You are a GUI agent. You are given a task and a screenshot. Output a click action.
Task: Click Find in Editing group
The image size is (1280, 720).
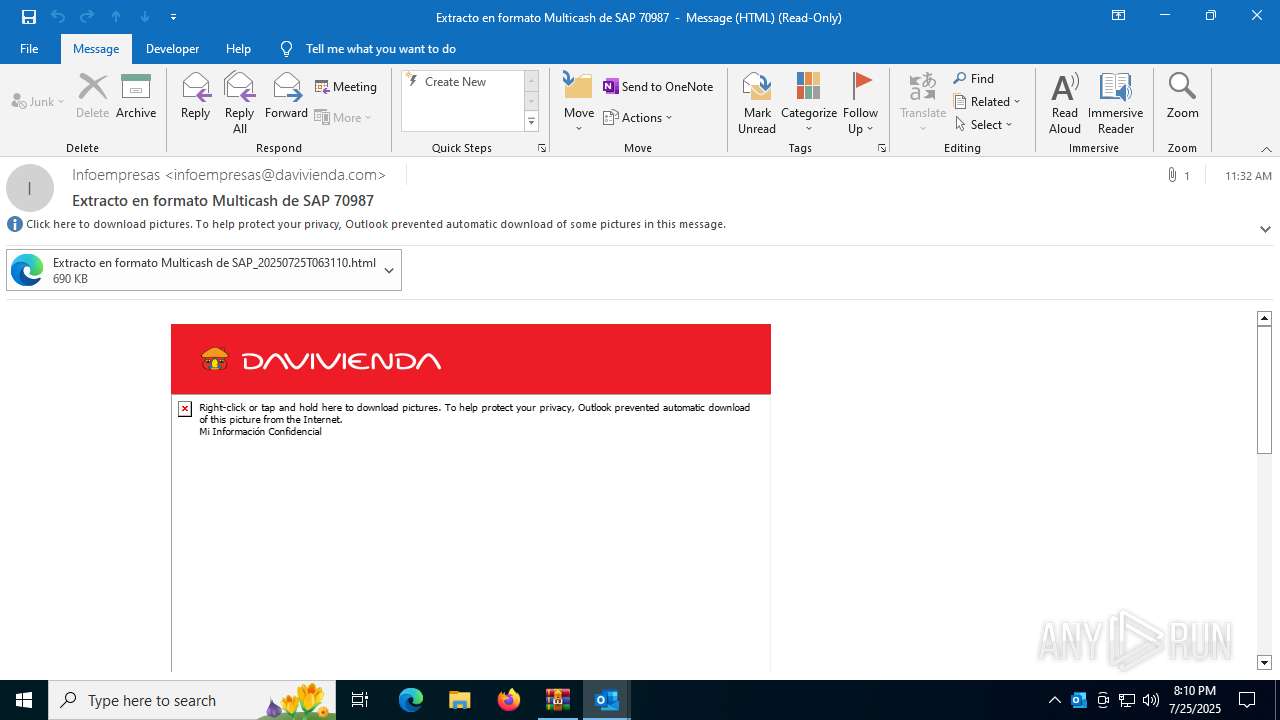tap(974, 79)
